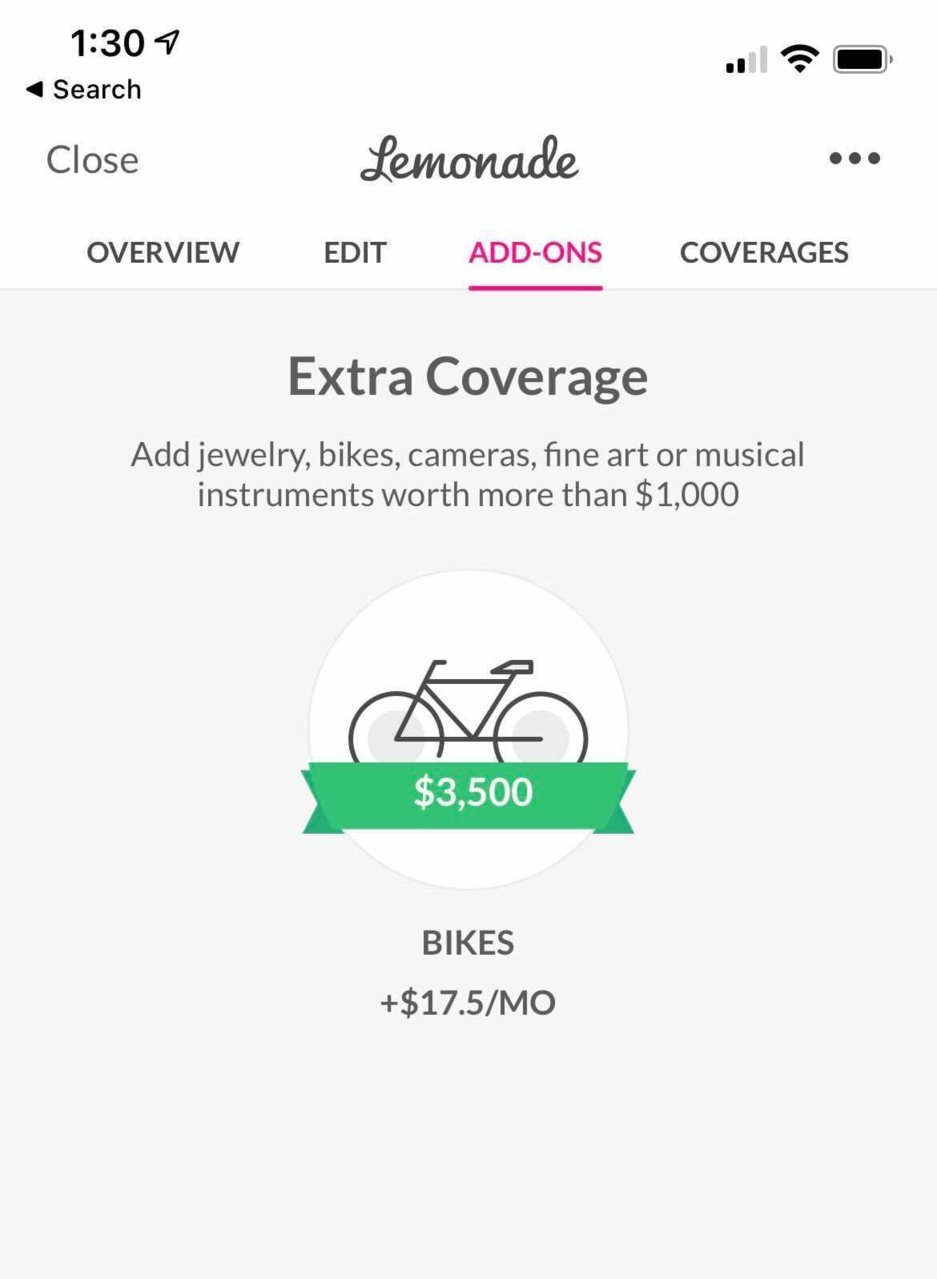Switch to the EDIT tab
This screenshot has height=1279, width=937.
pyautogui.click(x=355, y=252)
